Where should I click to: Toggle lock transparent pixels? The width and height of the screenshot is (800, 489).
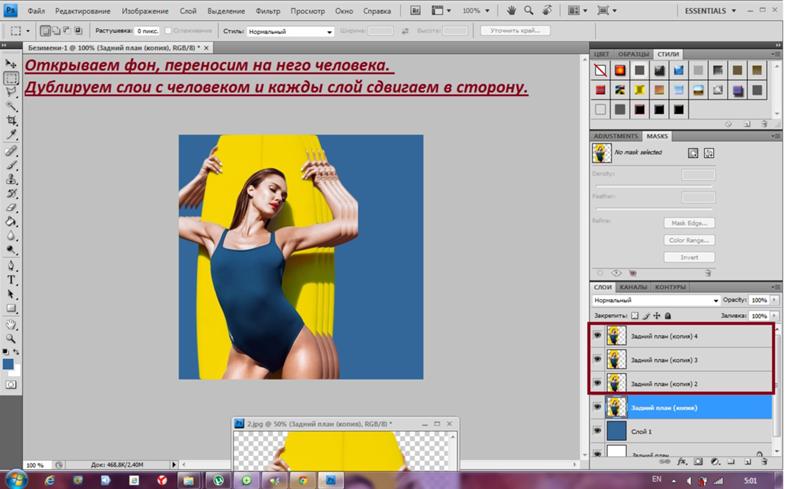click(x=635, y=316)
